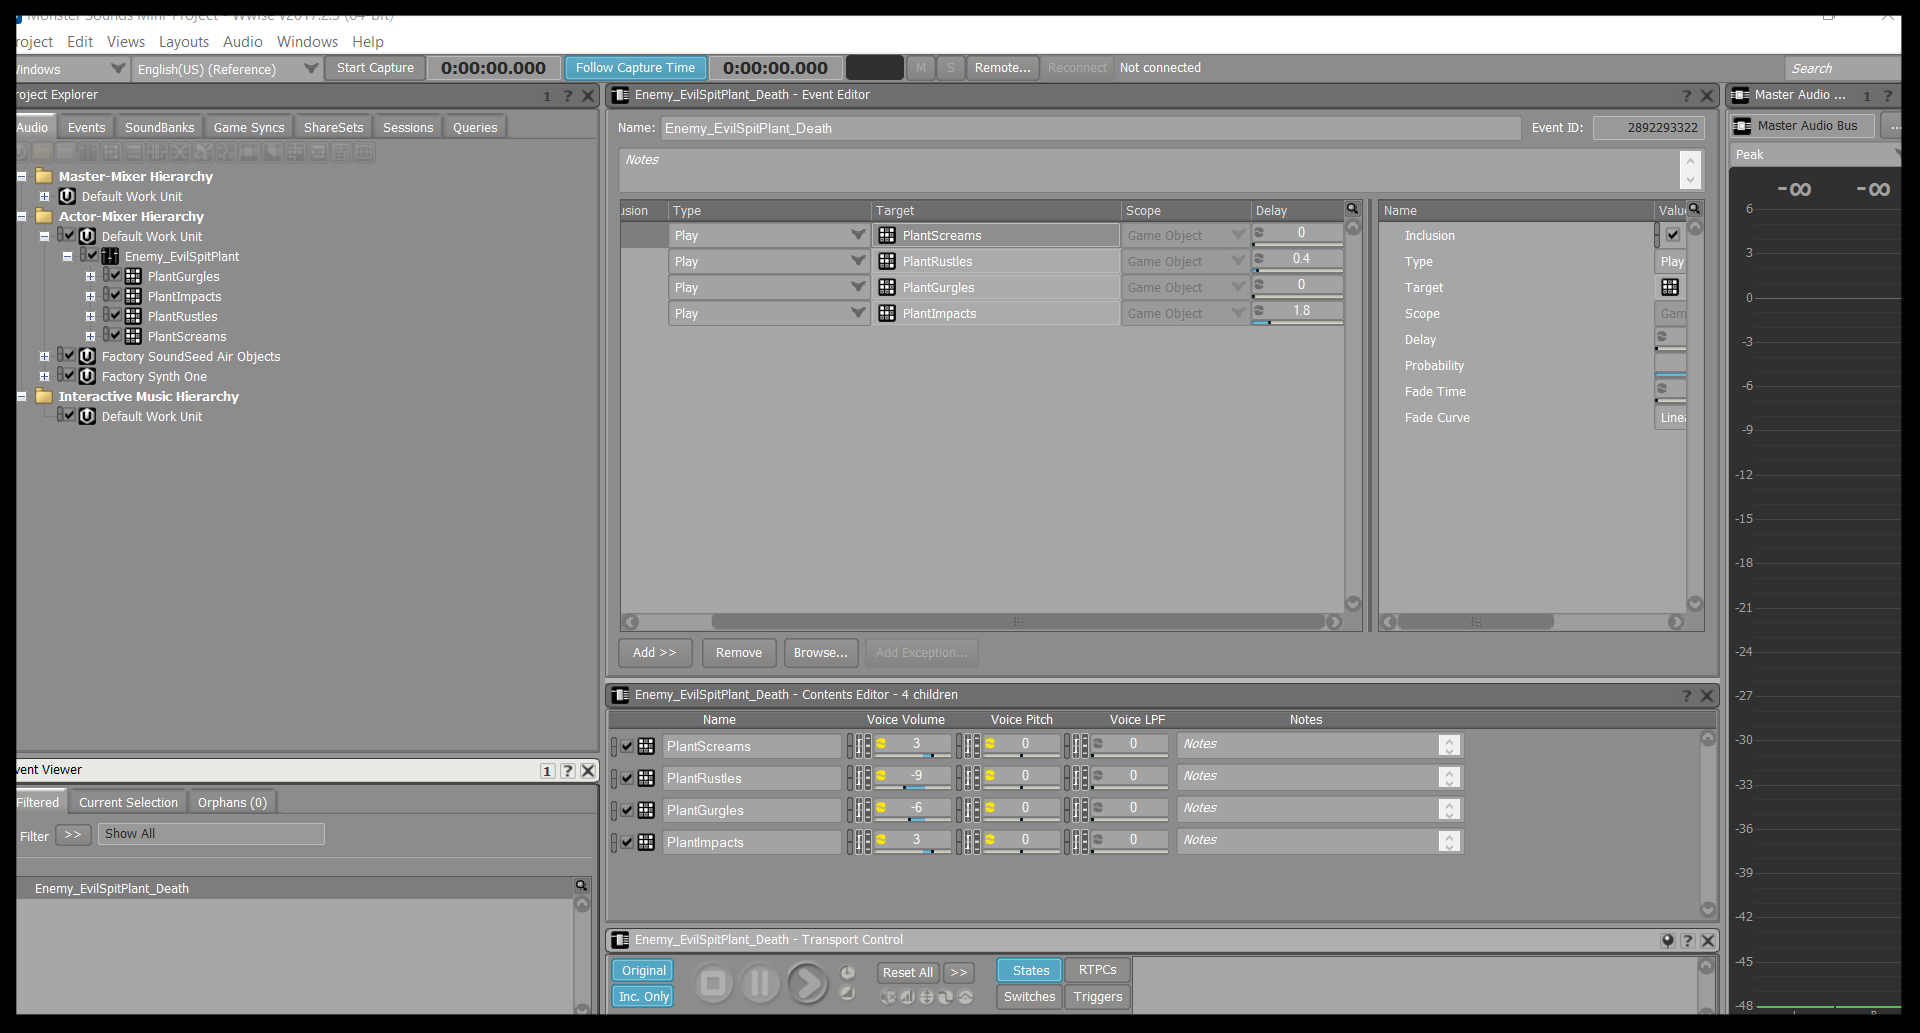Toggle the Inclusion property checkbox
The height and width of the screenshot is (1033, 1920).
tap(1673, 235)
